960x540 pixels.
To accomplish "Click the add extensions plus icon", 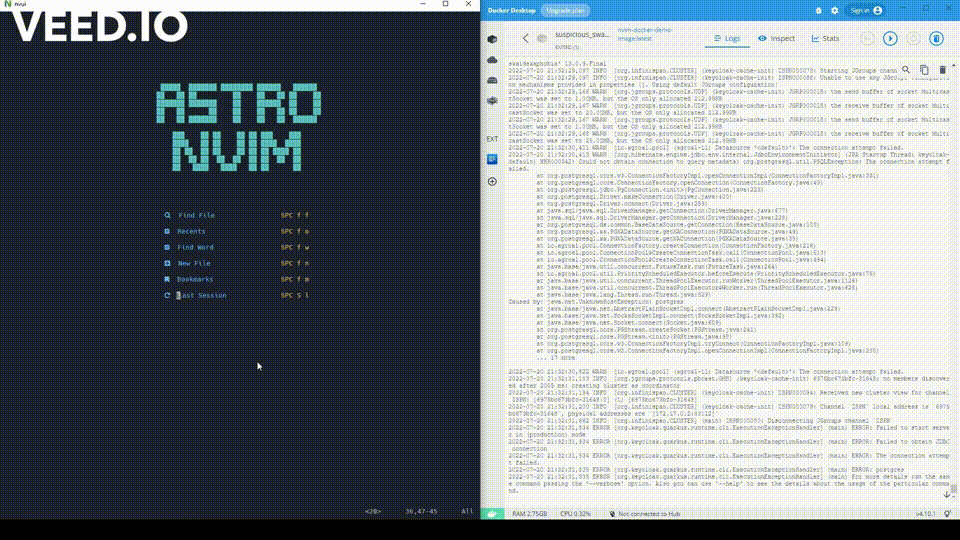I will tap(492, 181).
